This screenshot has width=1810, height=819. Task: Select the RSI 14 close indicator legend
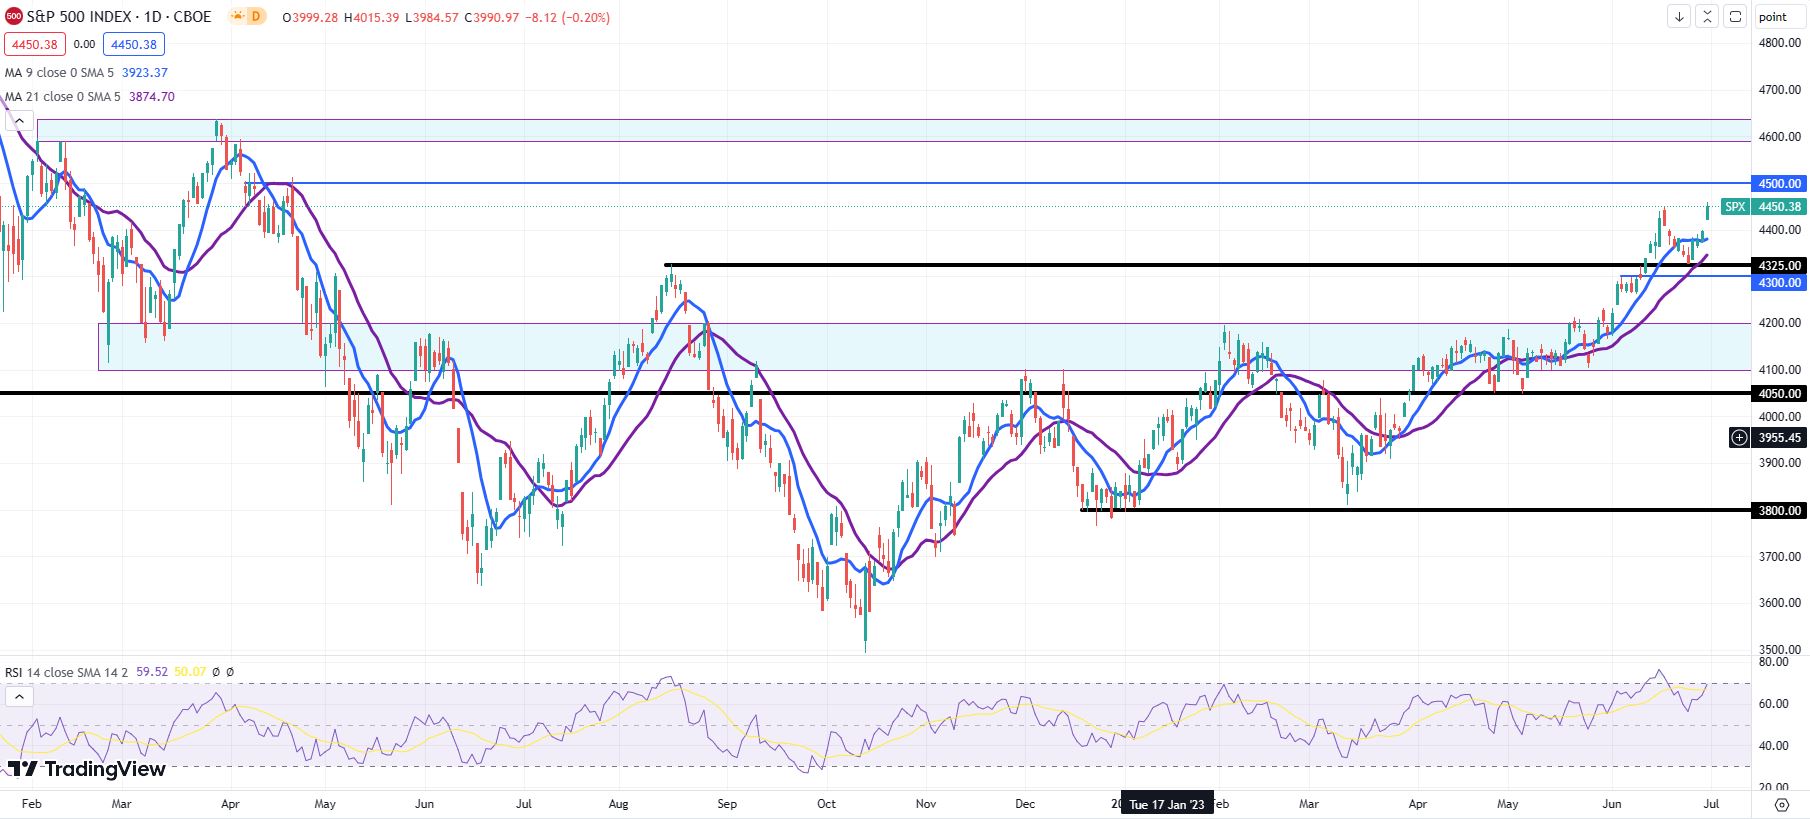pyautogui.click(x=66, y=672)
